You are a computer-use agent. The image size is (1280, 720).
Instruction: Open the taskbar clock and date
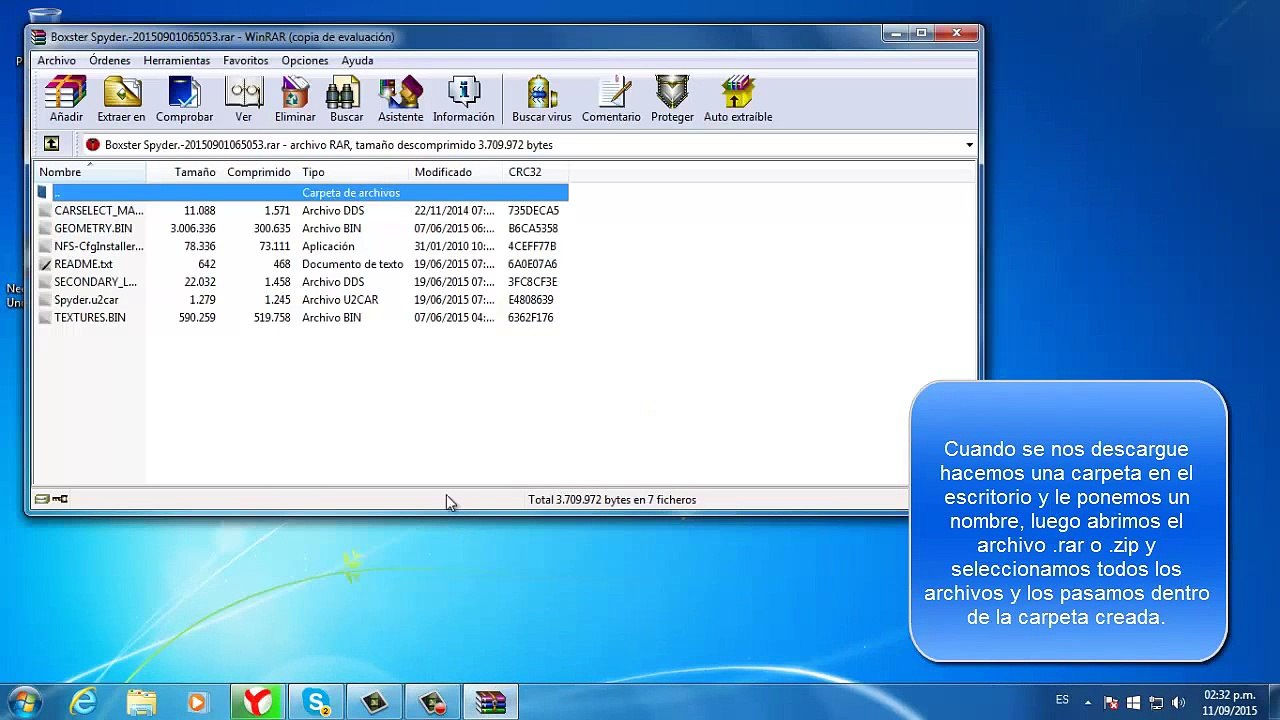pyautogui.click(x=1230, y=702)
